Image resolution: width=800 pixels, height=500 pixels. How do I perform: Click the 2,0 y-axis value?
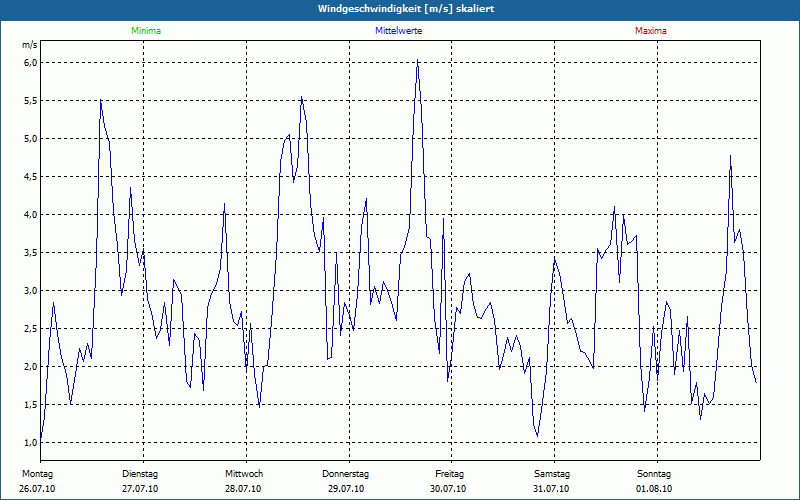pyautogui.click(x=31, y=367)
